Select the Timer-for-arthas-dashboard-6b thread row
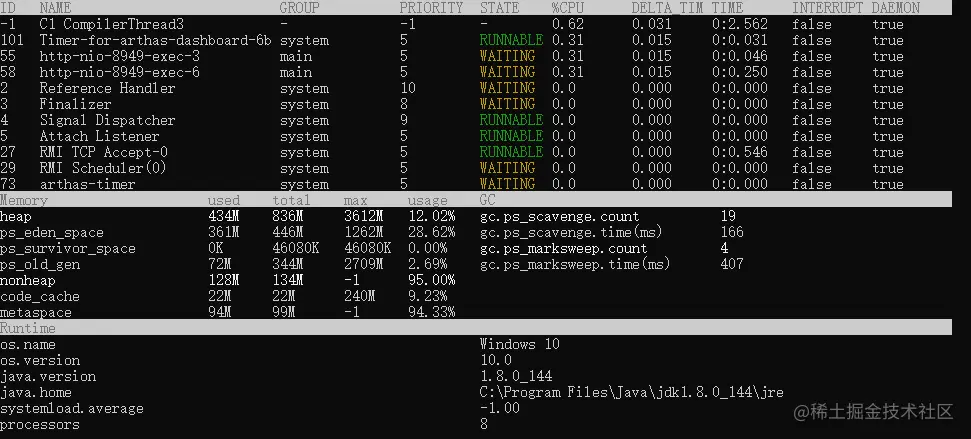This screenshot has height=439, width=971. coord(476,40)
